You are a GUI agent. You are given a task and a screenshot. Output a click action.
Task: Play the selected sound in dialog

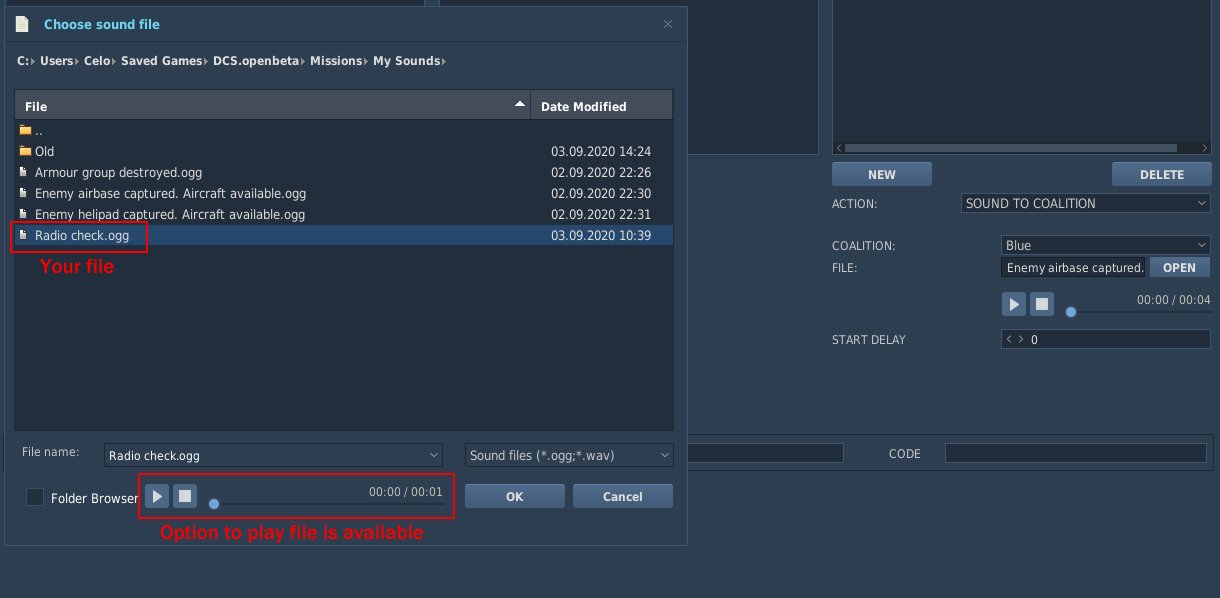(157, 496)
